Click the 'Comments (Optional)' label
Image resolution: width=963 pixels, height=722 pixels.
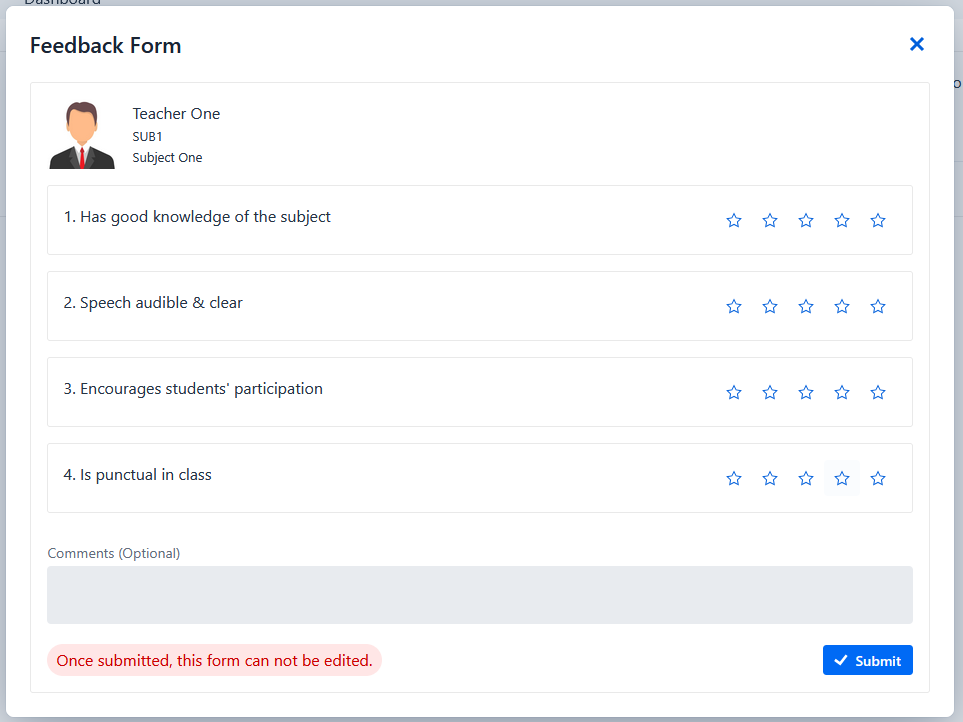click(x=113, y=553)
